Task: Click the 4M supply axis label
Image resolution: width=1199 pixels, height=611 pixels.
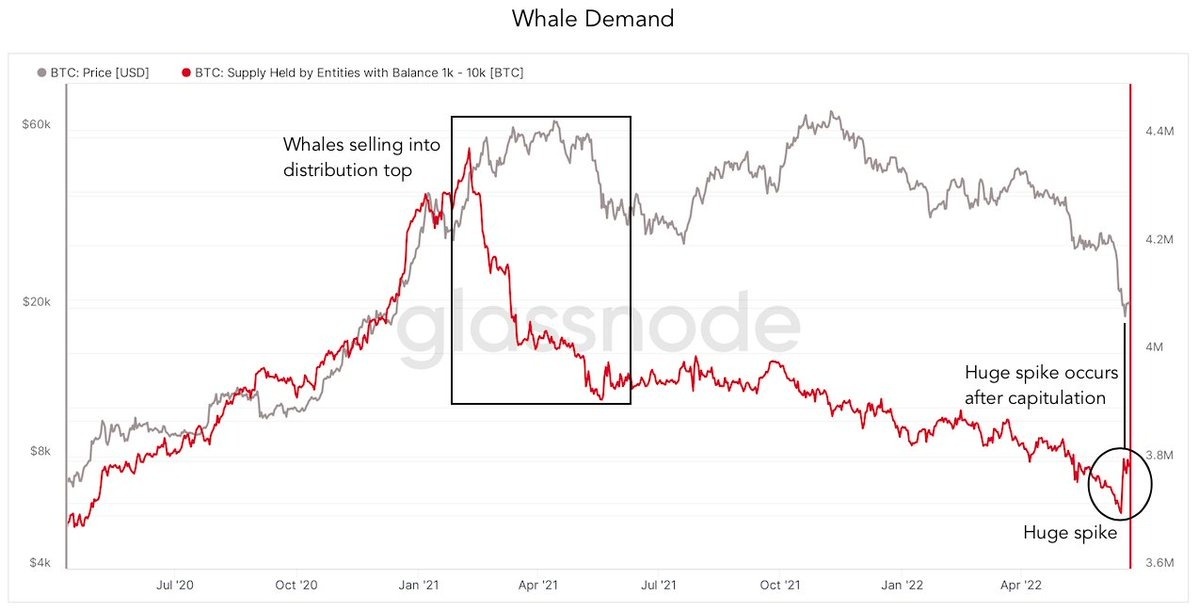Action: pyautogui.click(x=1153, y=347)
